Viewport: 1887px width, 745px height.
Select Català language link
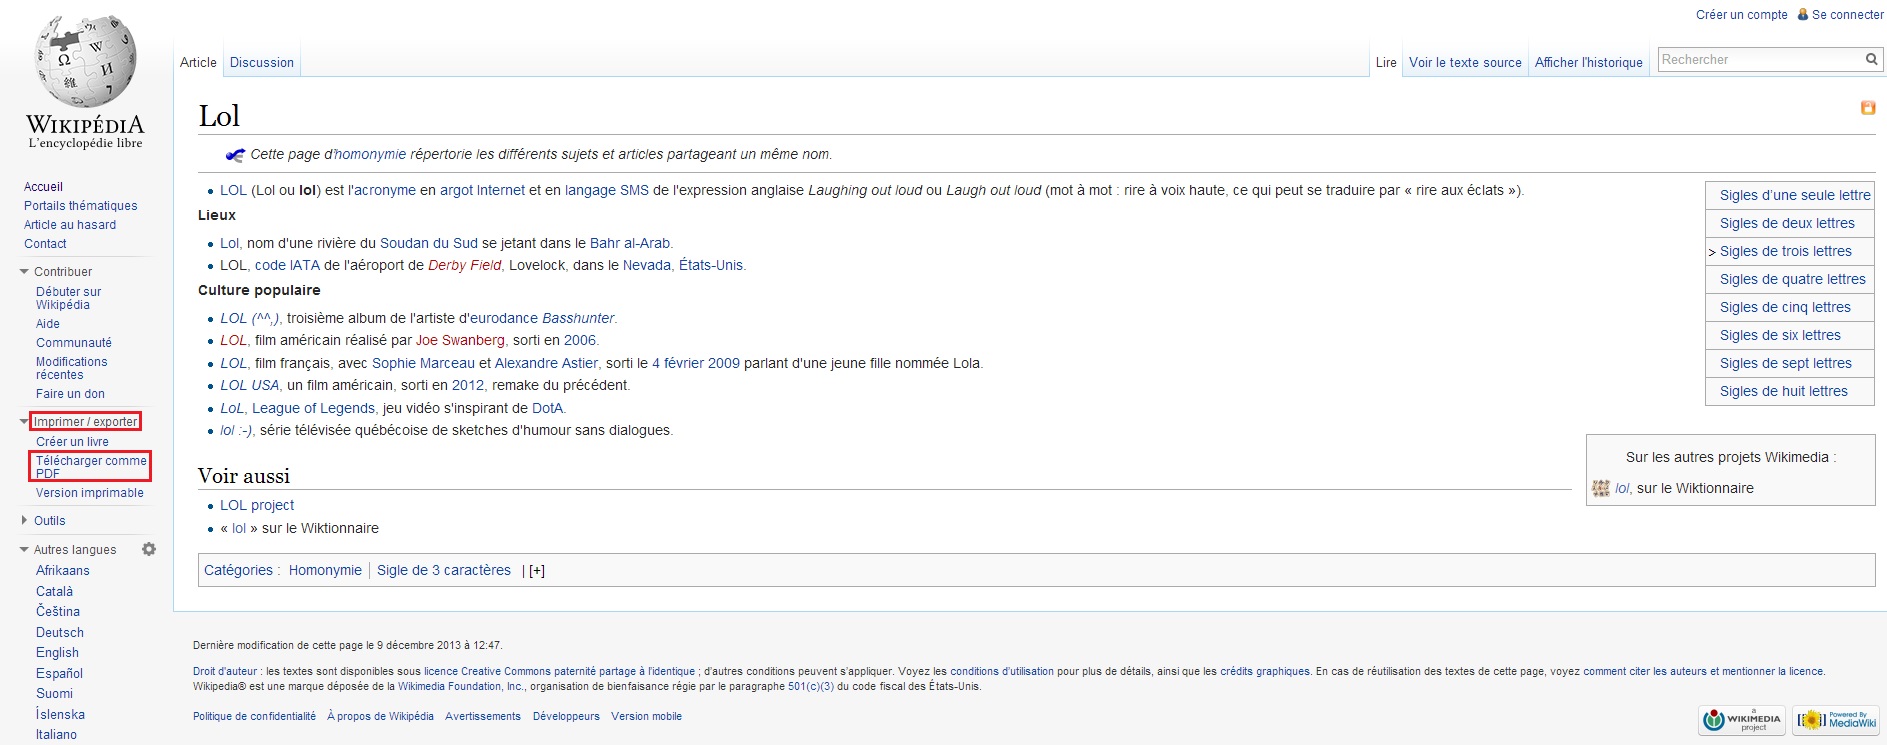click(x=54, y=592)
